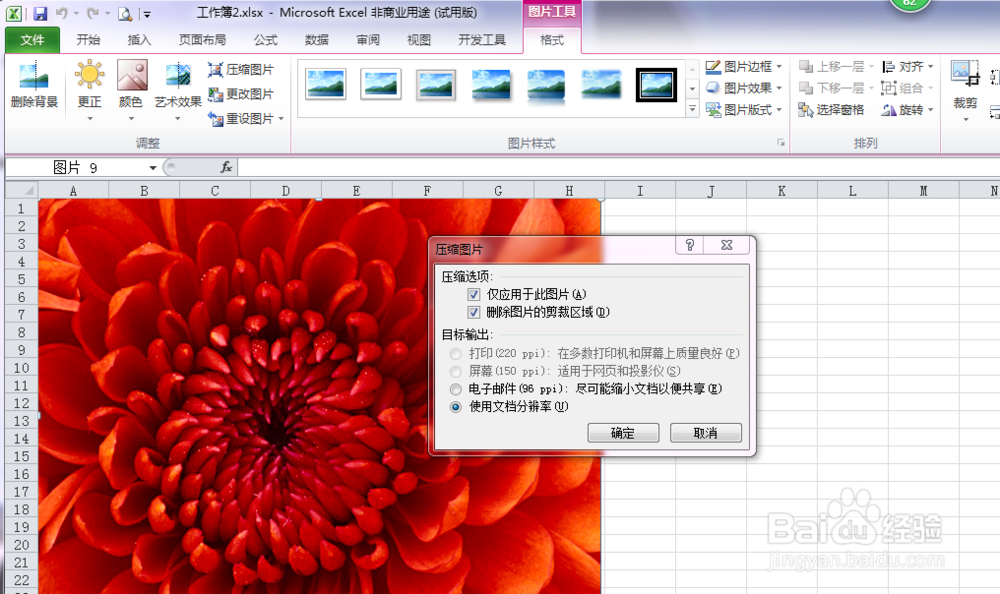Select the Print (220 ppi) radio option
Image resolution: width=1000 pixels, height=594 pixels.
[x=455, y=353]
